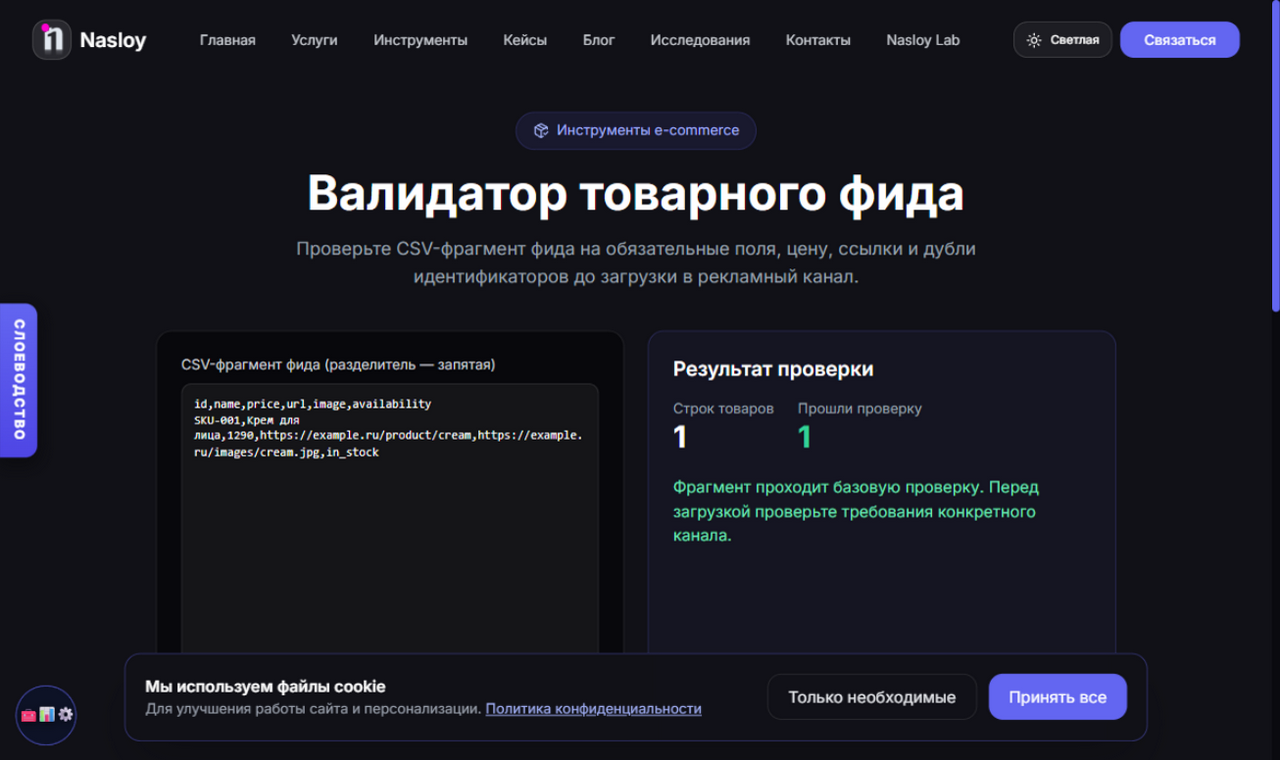The image size is (1280, 760).
Task: Click the CSV-фрагмент фида field label
Action: (x=338, y=364)
